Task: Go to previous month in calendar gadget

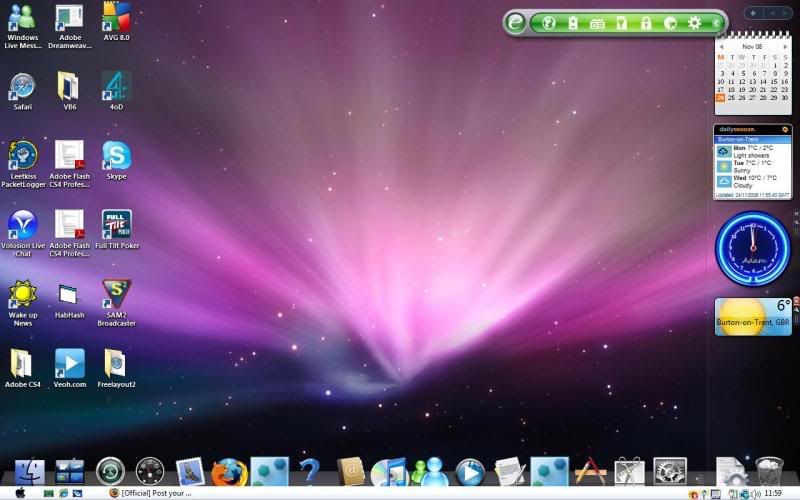Action: coord(721,46)
